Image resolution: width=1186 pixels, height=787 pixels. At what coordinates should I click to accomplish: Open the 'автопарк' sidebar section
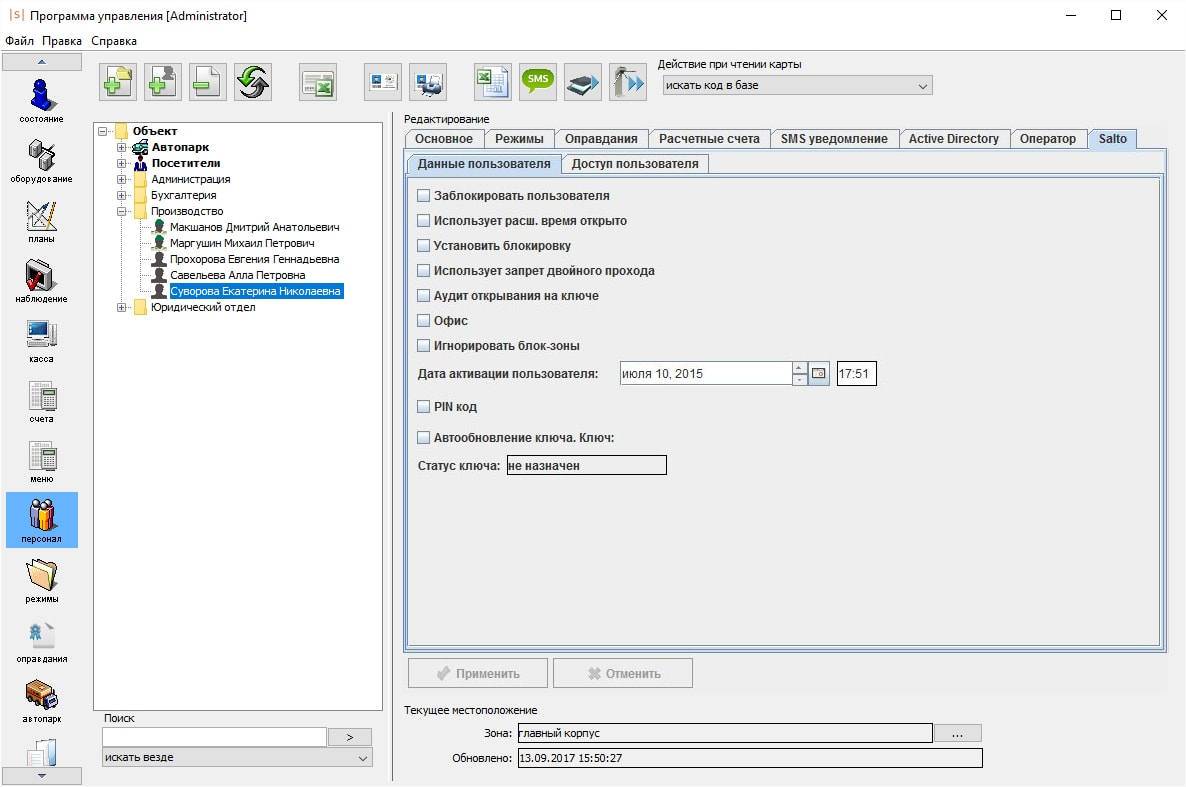pyautogui.click(x=41, y=698)
